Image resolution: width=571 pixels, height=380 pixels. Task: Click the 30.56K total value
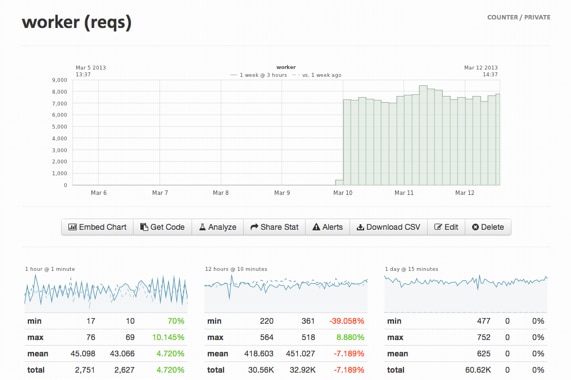261,370
